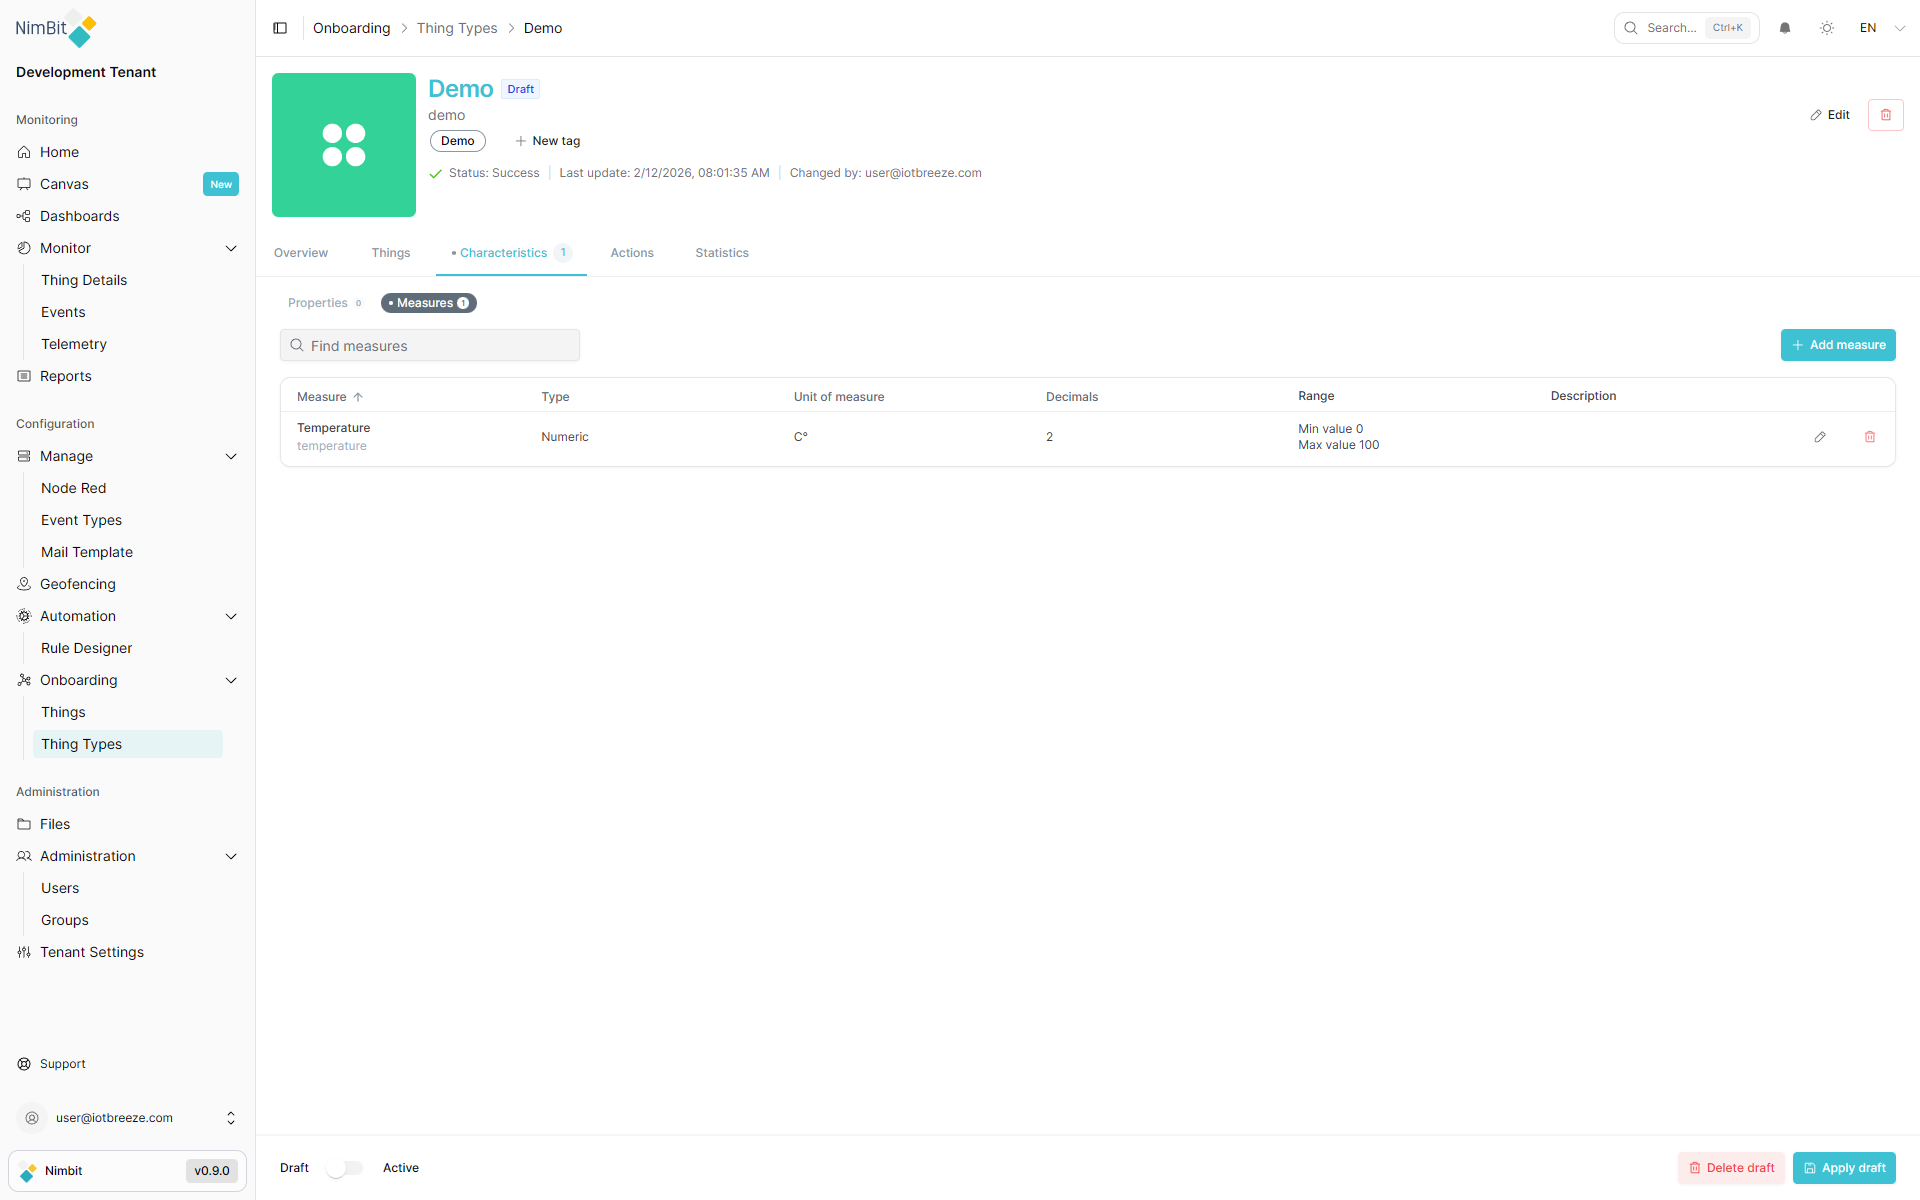Delete the Temperature measure trash icon
1920x1200 pixels.
click(x=1870, y=437)
